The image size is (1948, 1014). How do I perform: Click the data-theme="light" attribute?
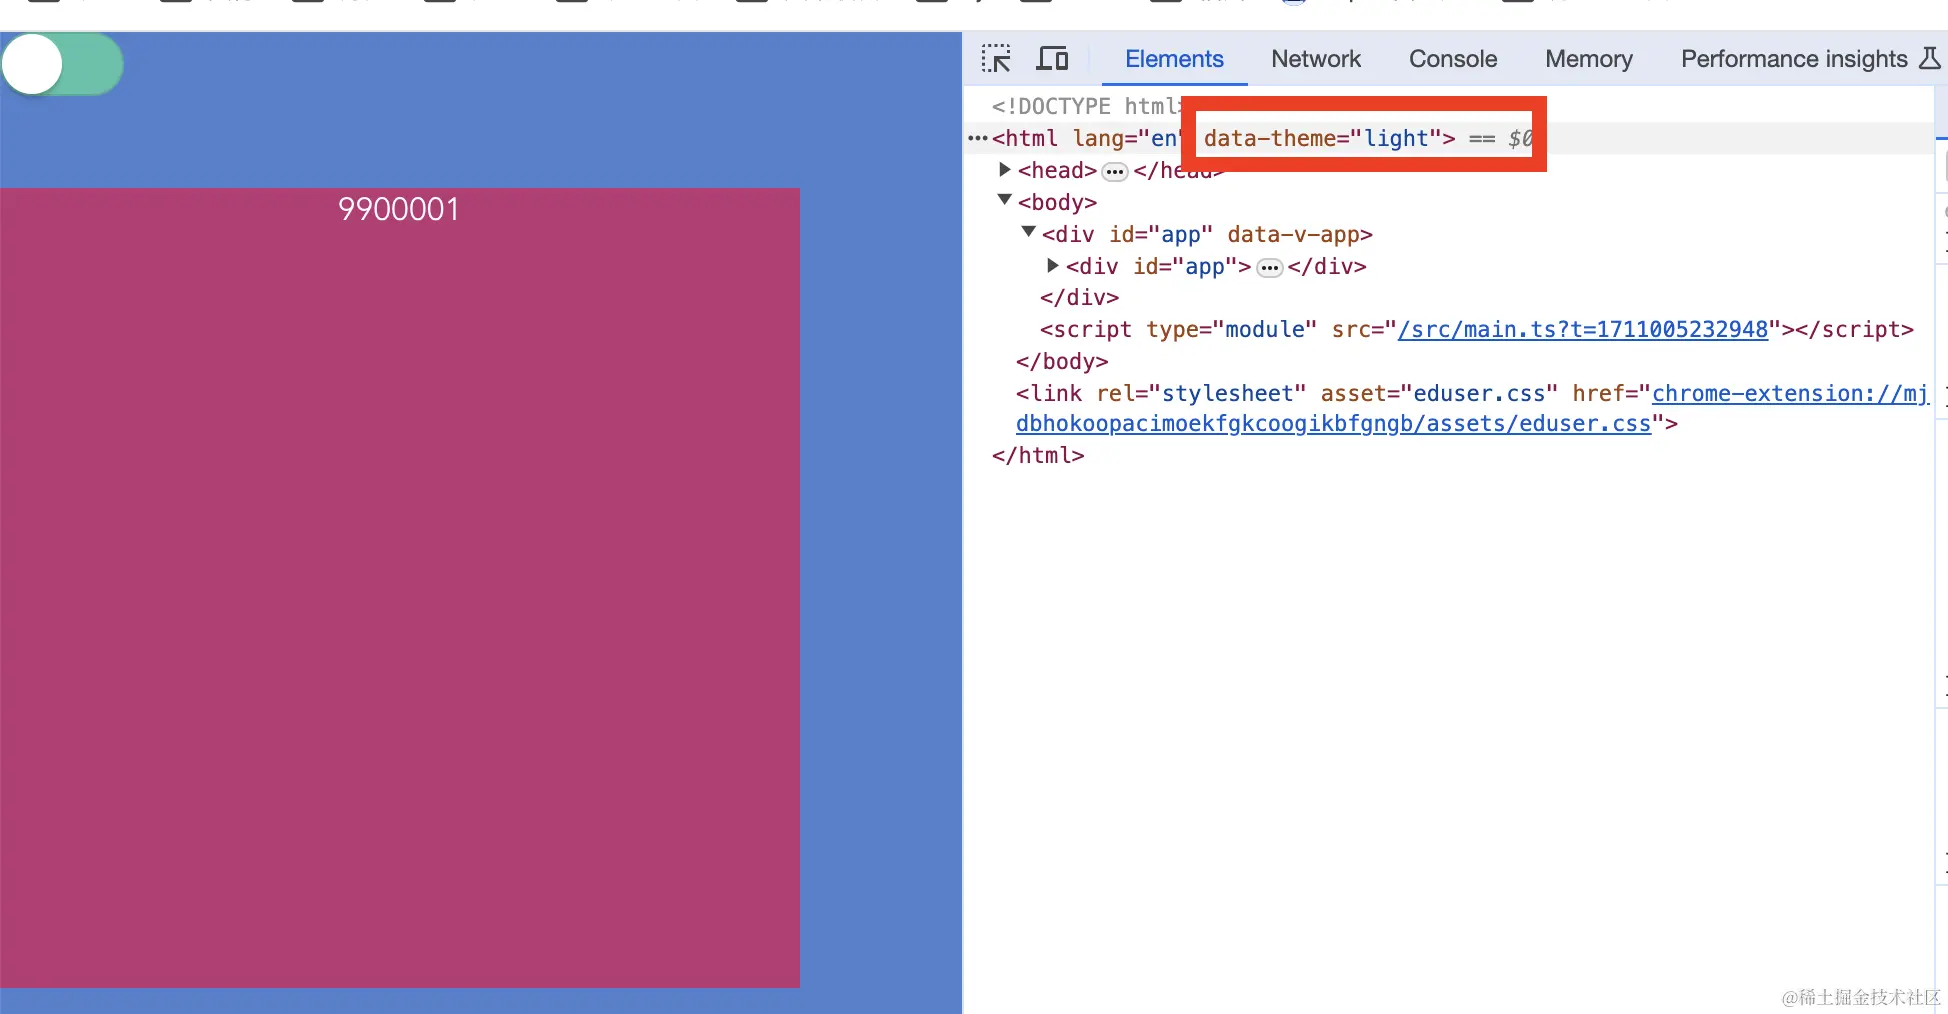[x=1322, y=138]
